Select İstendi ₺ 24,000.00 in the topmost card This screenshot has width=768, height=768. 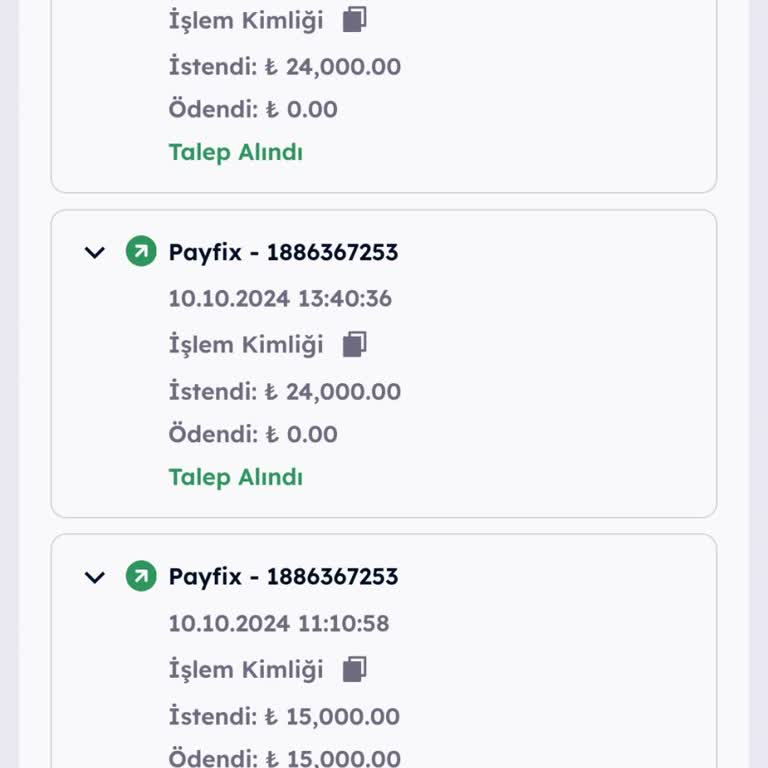[285, 67]
